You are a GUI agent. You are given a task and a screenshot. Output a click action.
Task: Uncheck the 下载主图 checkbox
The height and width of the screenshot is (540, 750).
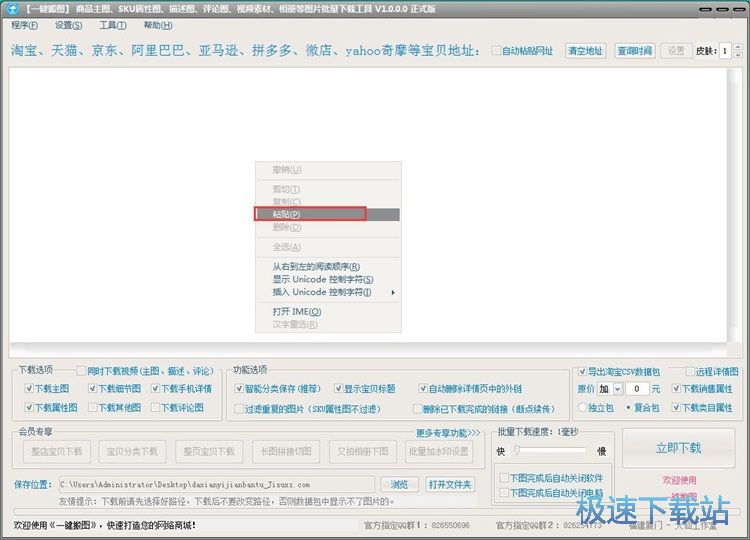tap(28, 389)
